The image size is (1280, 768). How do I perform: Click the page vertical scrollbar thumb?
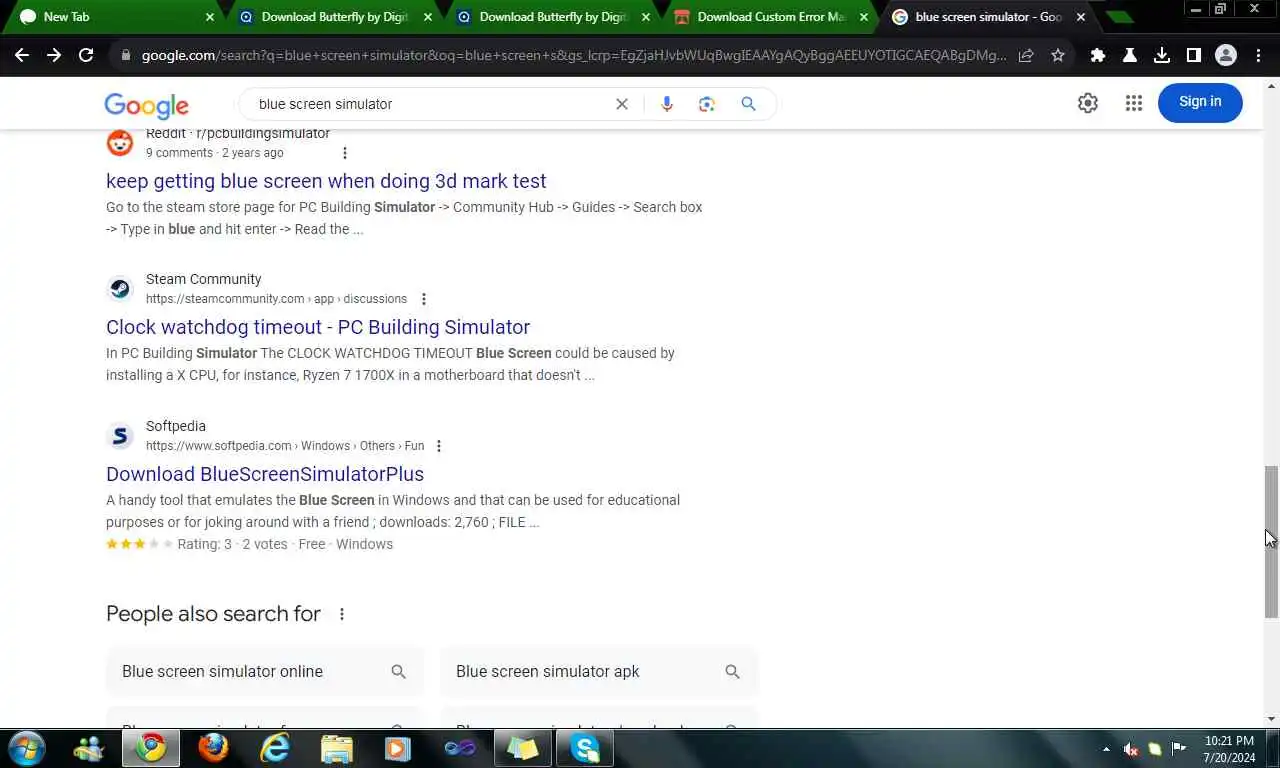pyautogui.click(x=1271, y=541)
